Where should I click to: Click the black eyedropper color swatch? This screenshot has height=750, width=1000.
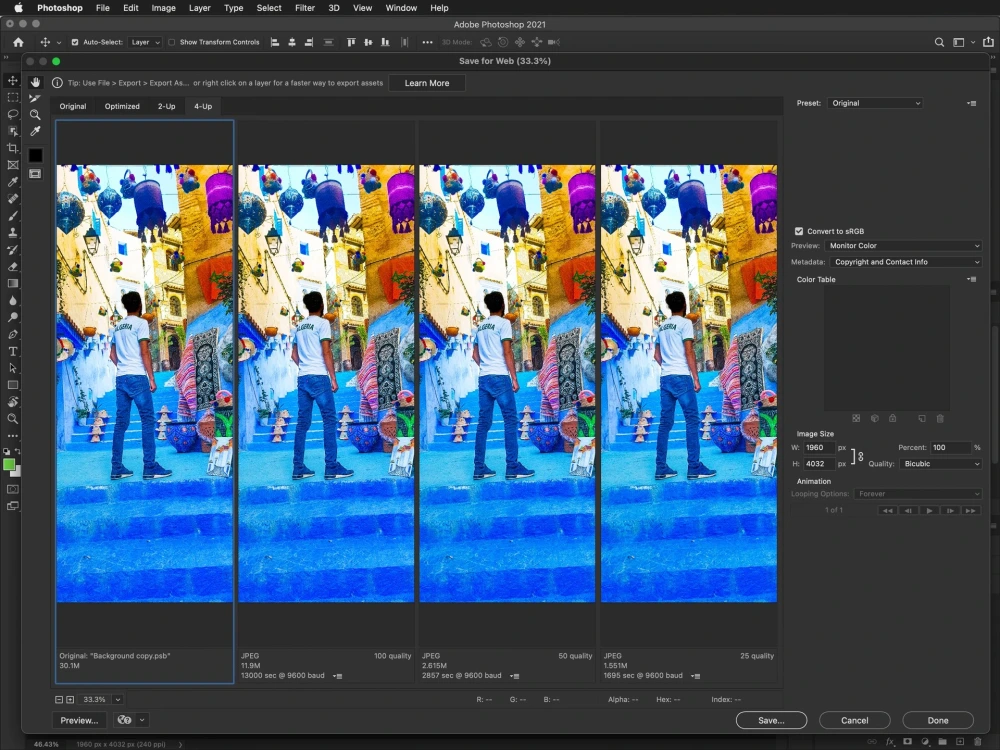pyautogui.click(x=35, y=155)
